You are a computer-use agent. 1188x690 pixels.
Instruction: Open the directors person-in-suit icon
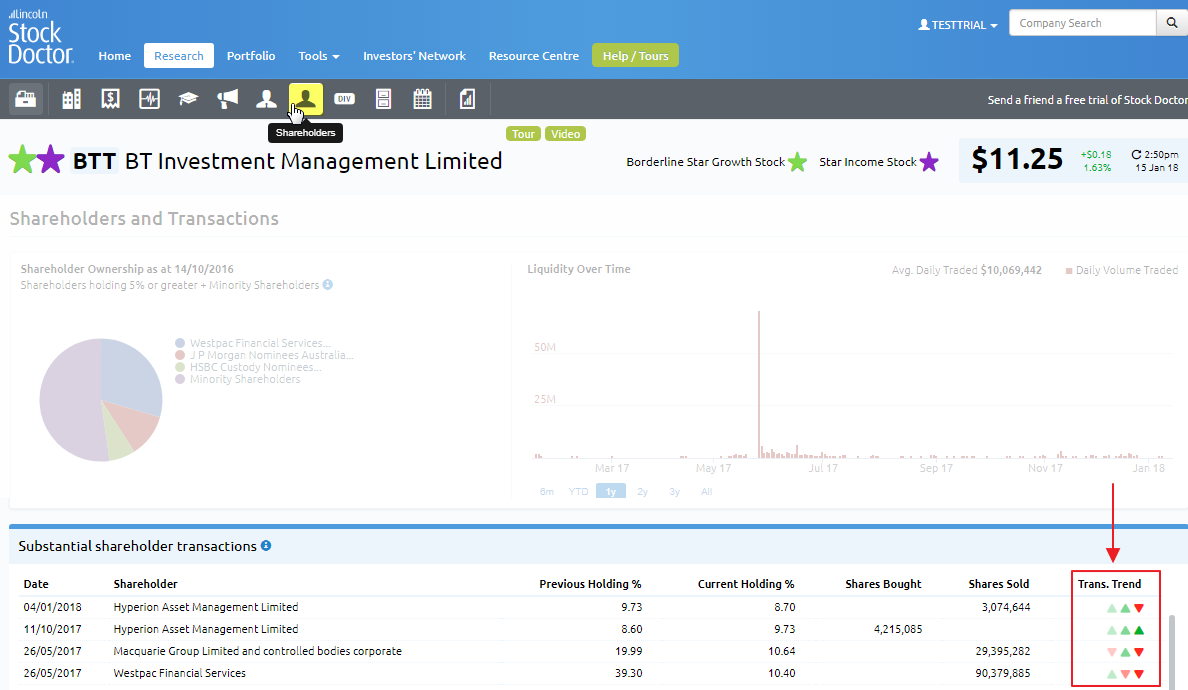tap(266, 99)
